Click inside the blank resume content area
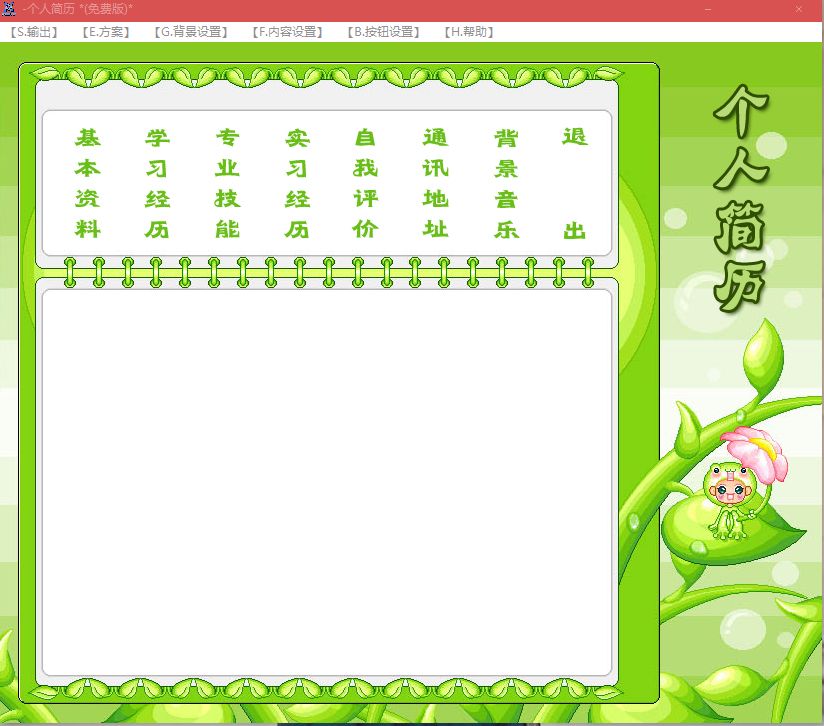 [327, 482]
